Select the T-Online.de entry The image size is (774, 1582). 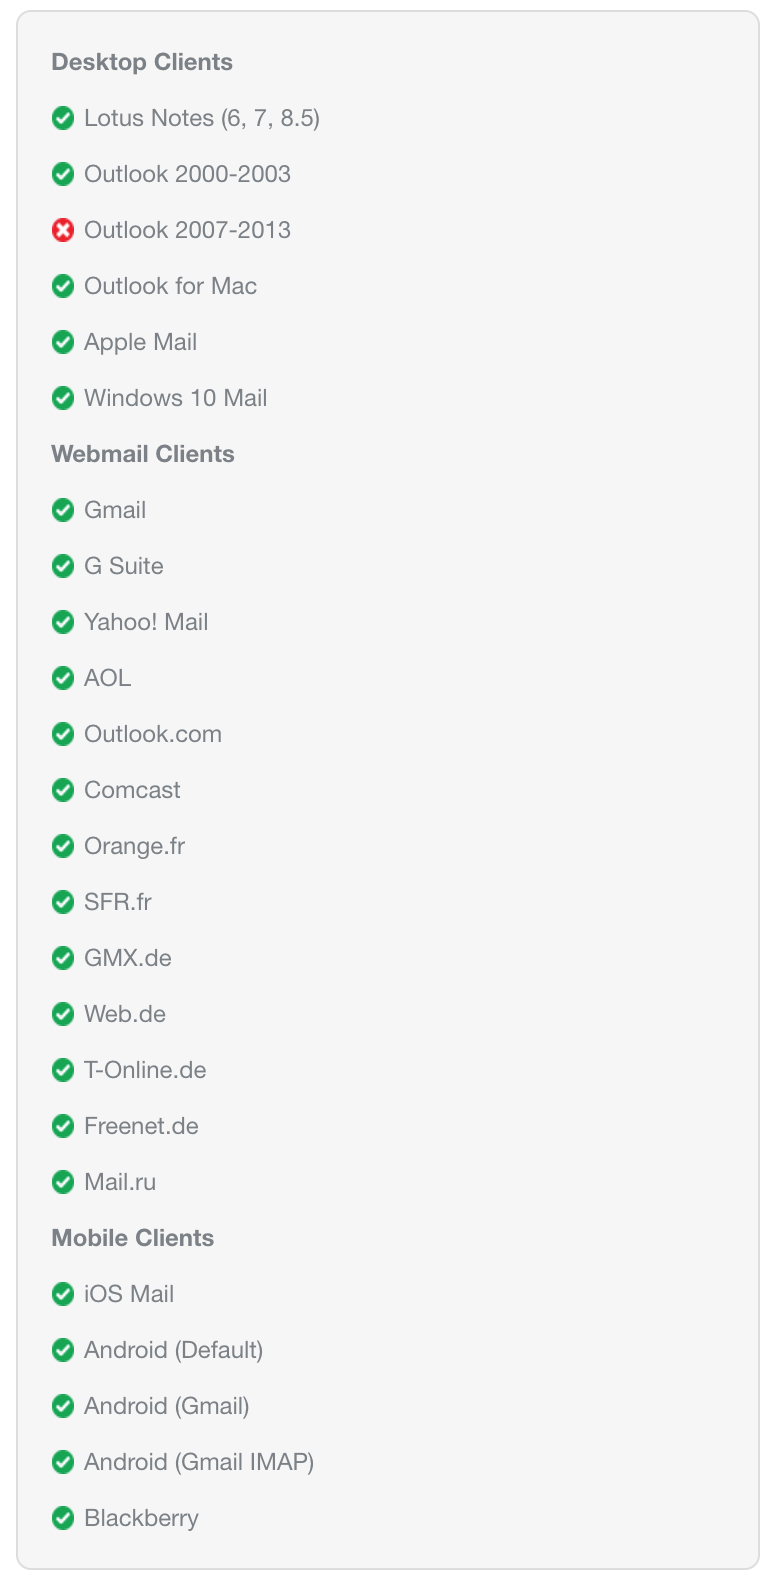145,1070
